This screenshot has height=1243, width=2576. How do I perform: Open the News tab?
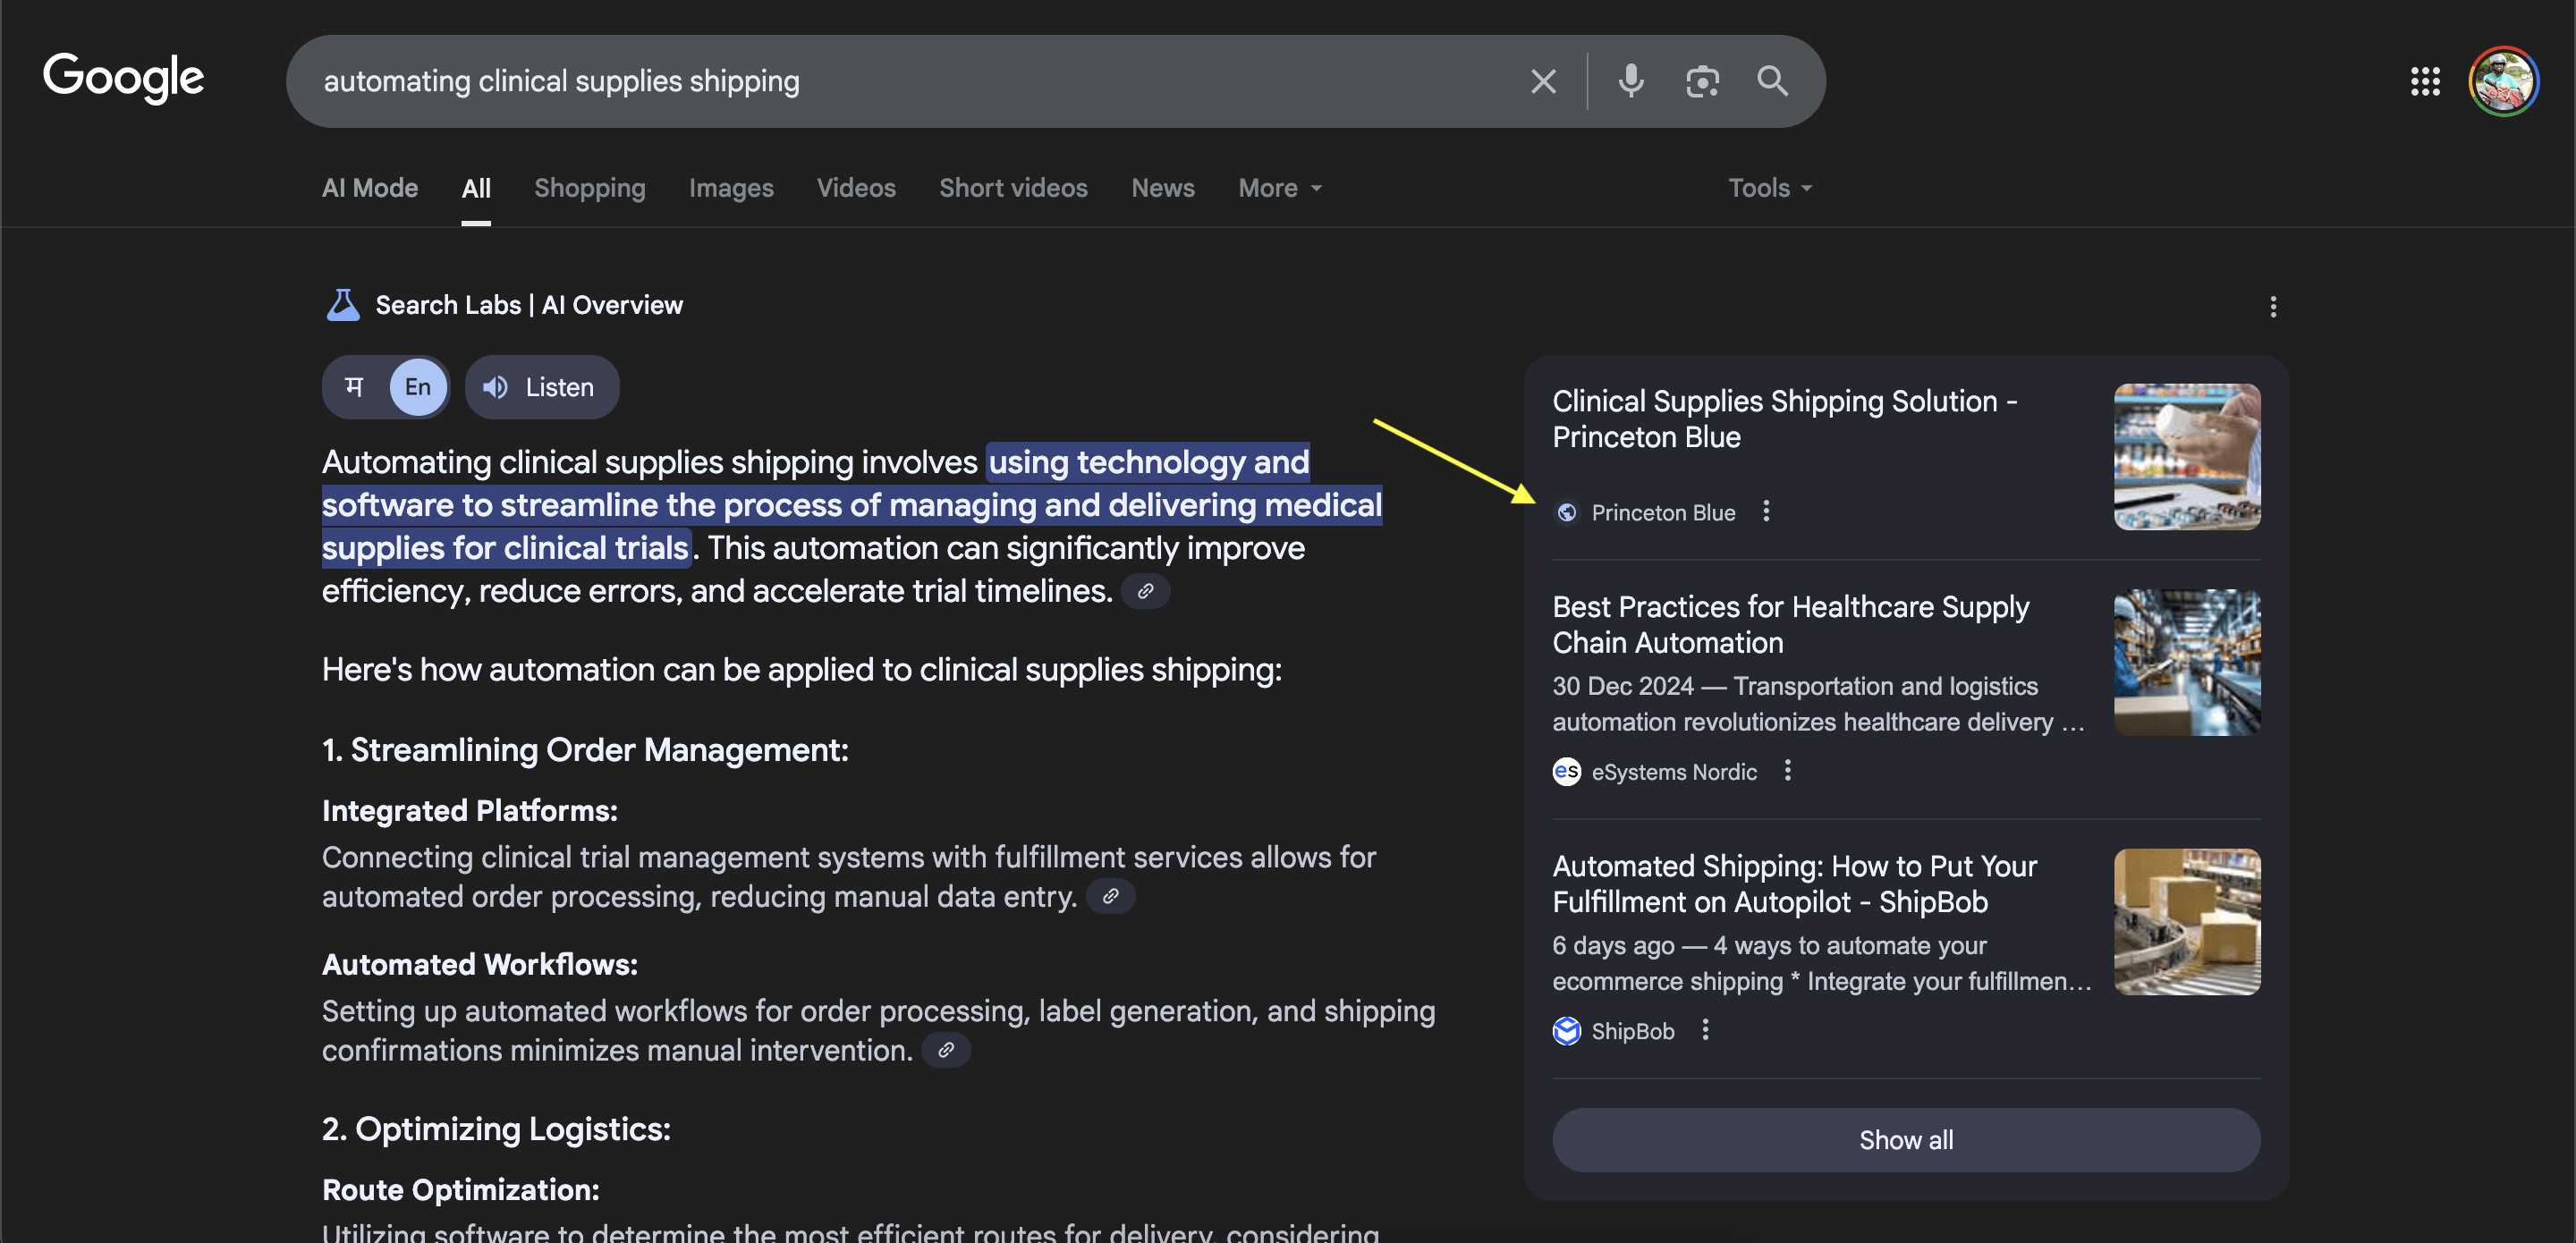click(1163, 188)
